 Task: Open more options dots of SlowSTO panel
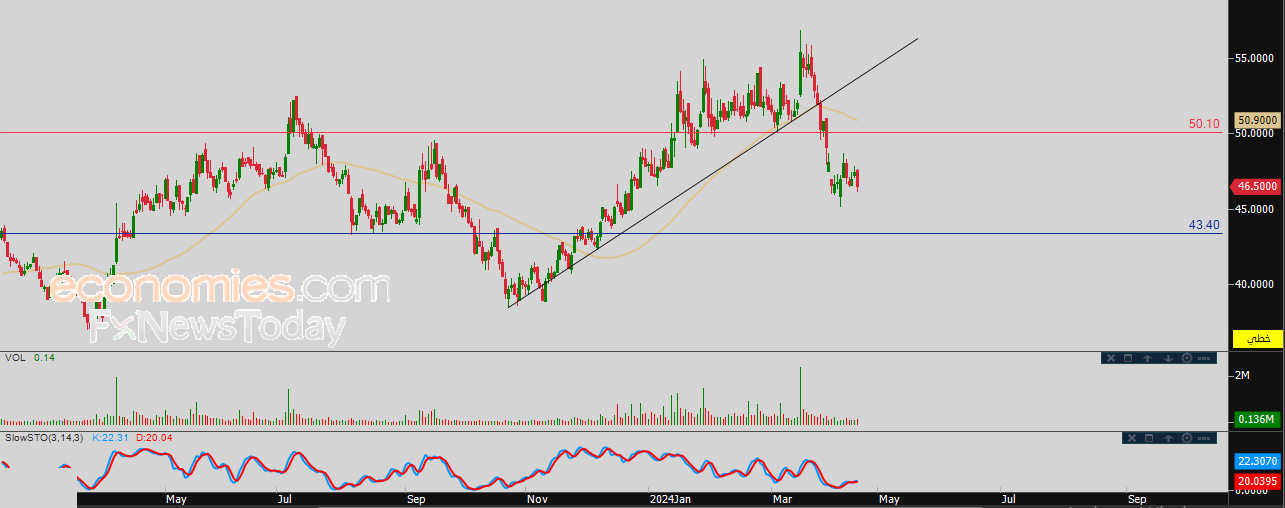(x=1204, y=438)
